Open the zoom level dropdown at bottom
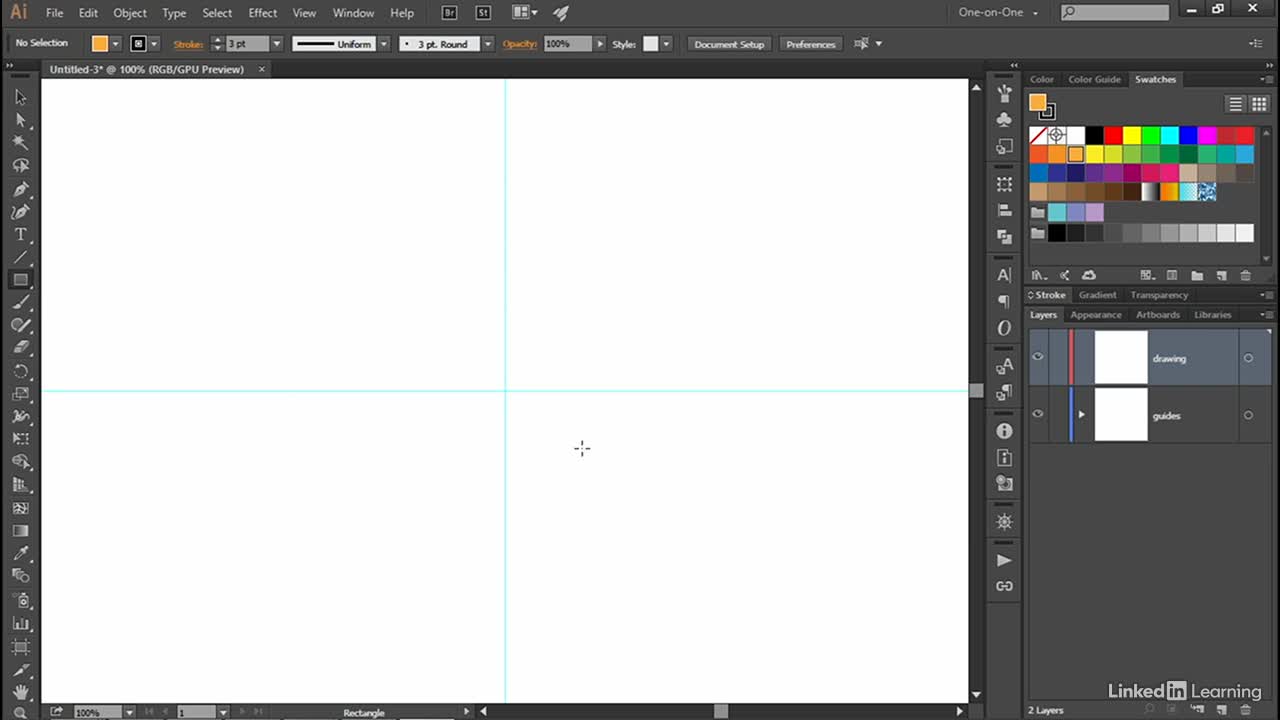This screenshot has width=1280, height=720. coord(129,712)
